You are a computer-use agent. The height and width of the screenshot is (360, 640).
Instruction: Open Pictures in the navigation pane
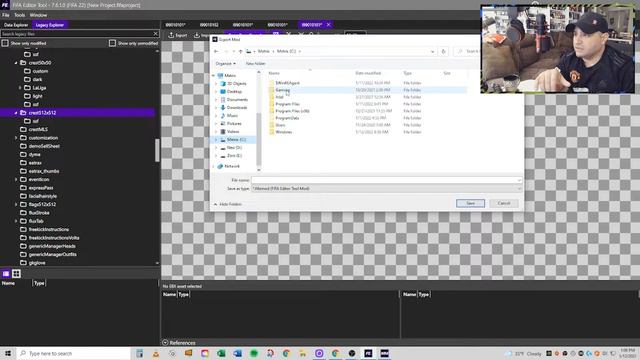tap(234, 124)
